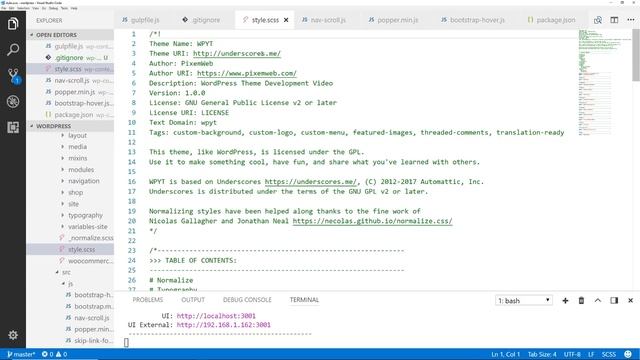Viewport: 640px width, 360px height.
Task: Close the terminal panel
Action: pyautogui.click(x=630, y=300)
